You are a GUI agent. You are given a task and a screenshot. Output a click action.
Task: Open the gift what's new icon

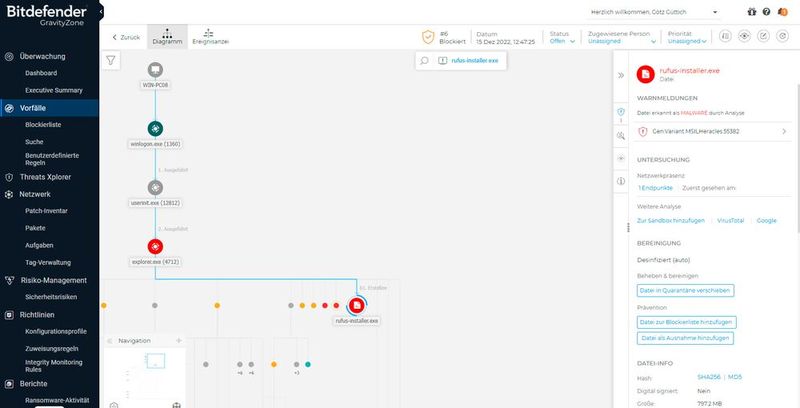(x=752, y=12)
